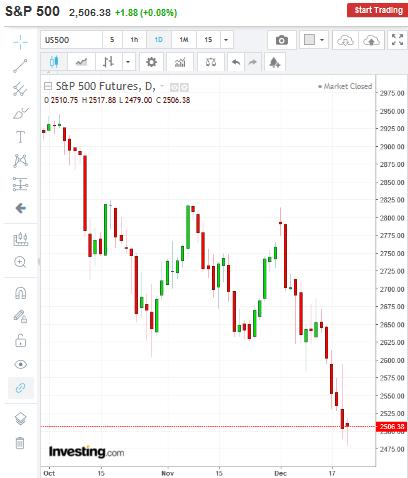This screenshot has height=478, width=408.
Task: Select the XABCD pattern tool
Action: tap(20, 161)
